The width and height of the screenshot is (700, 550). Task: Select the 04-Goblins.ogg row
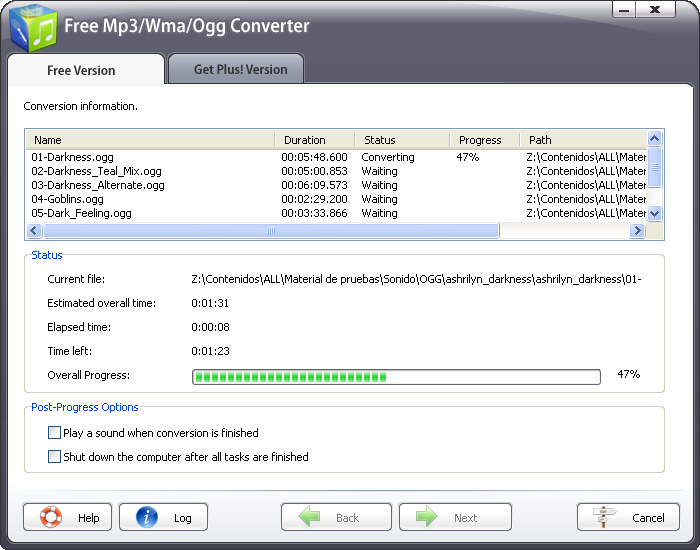point(337,199)
